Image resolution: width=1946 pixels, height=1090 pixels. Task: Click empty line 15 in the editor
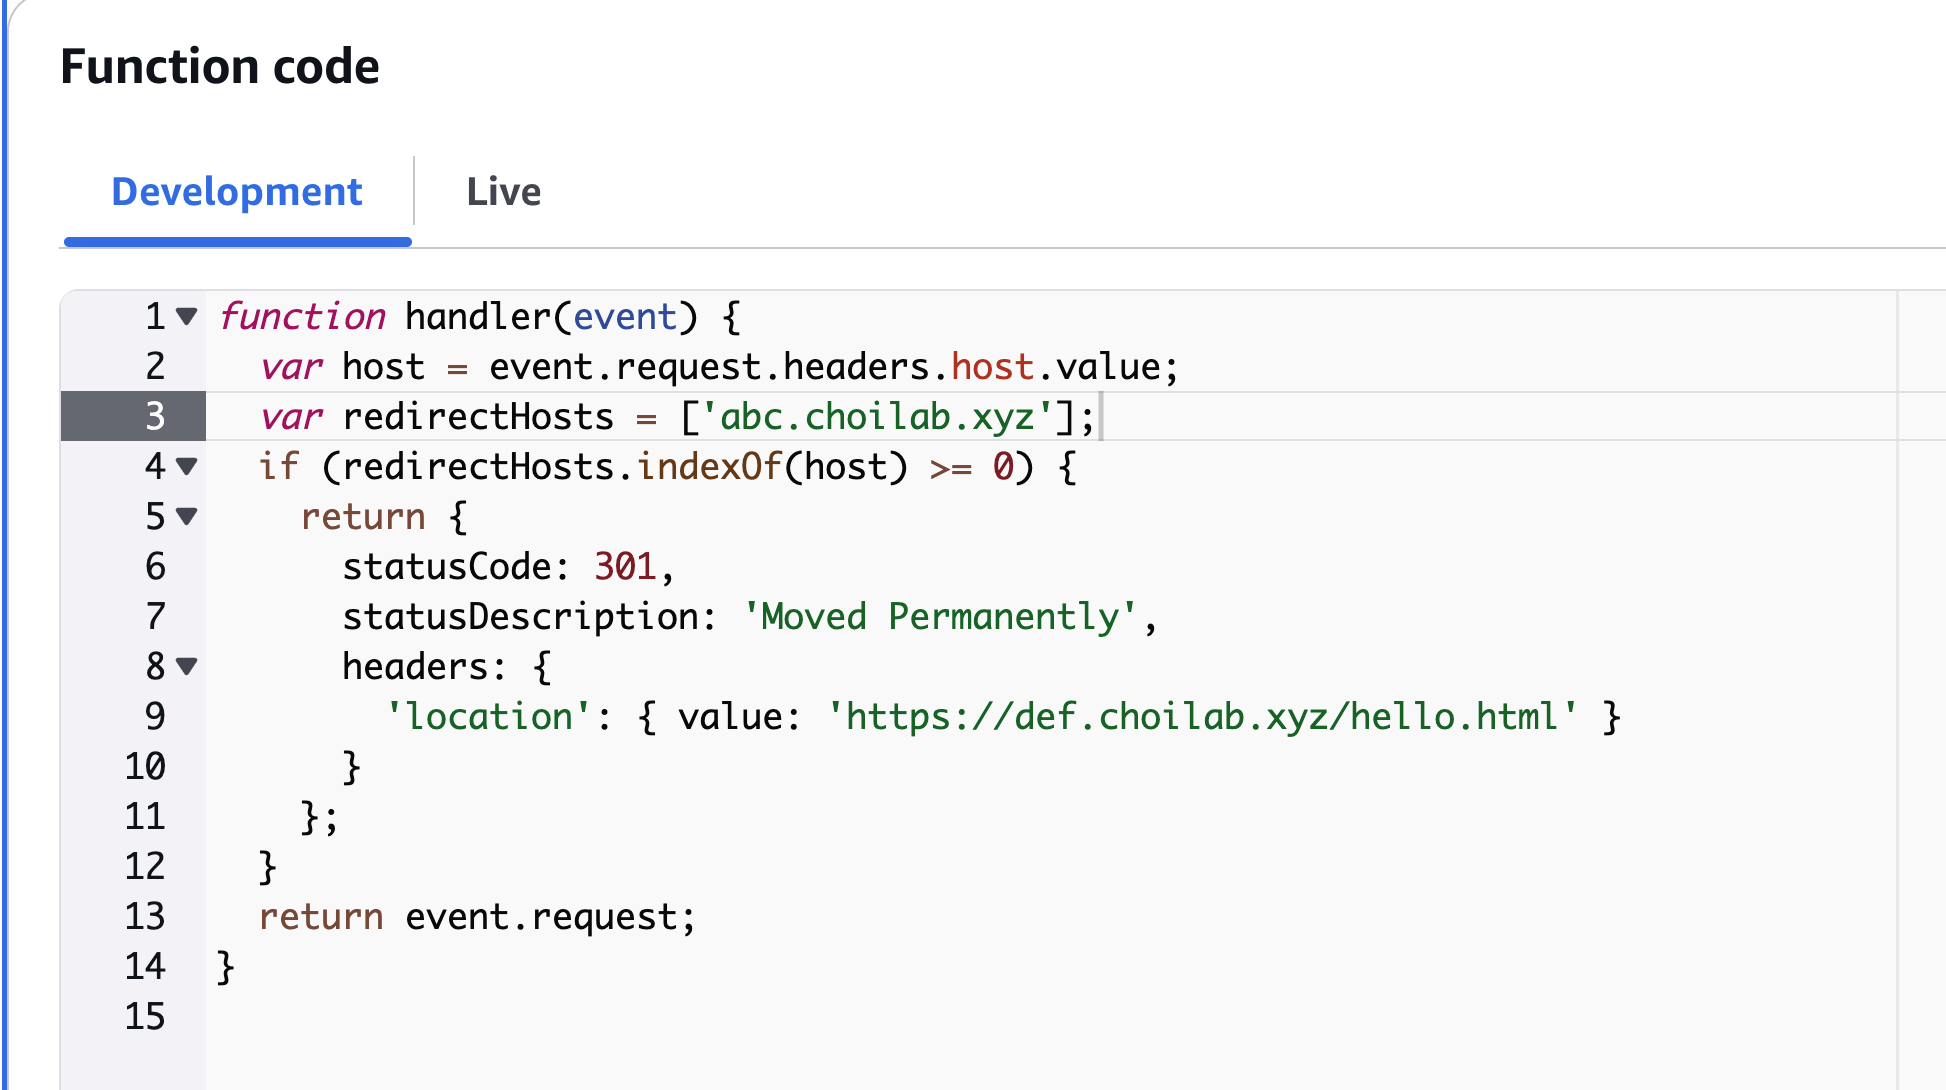click(700, 1016)
